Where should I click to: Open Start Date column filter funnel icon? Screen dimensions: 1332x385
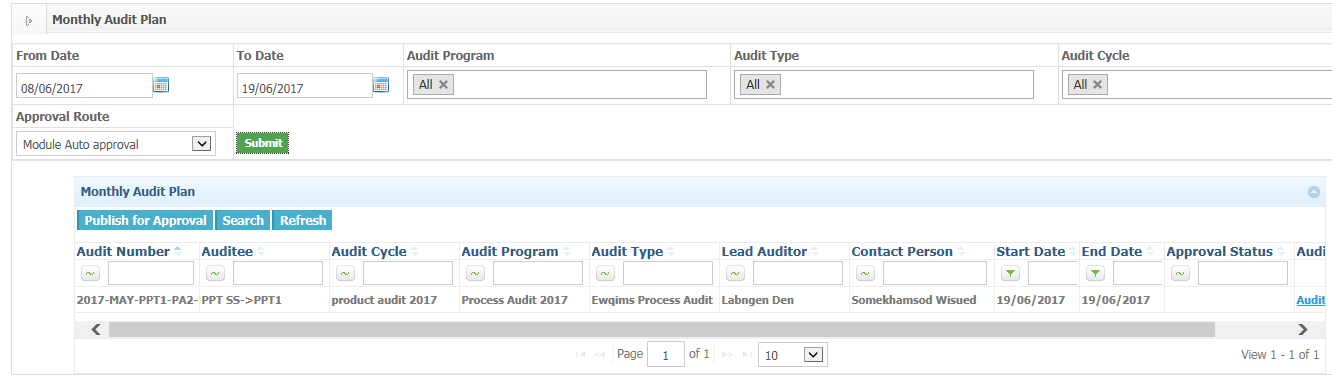tap(1010, 273)
